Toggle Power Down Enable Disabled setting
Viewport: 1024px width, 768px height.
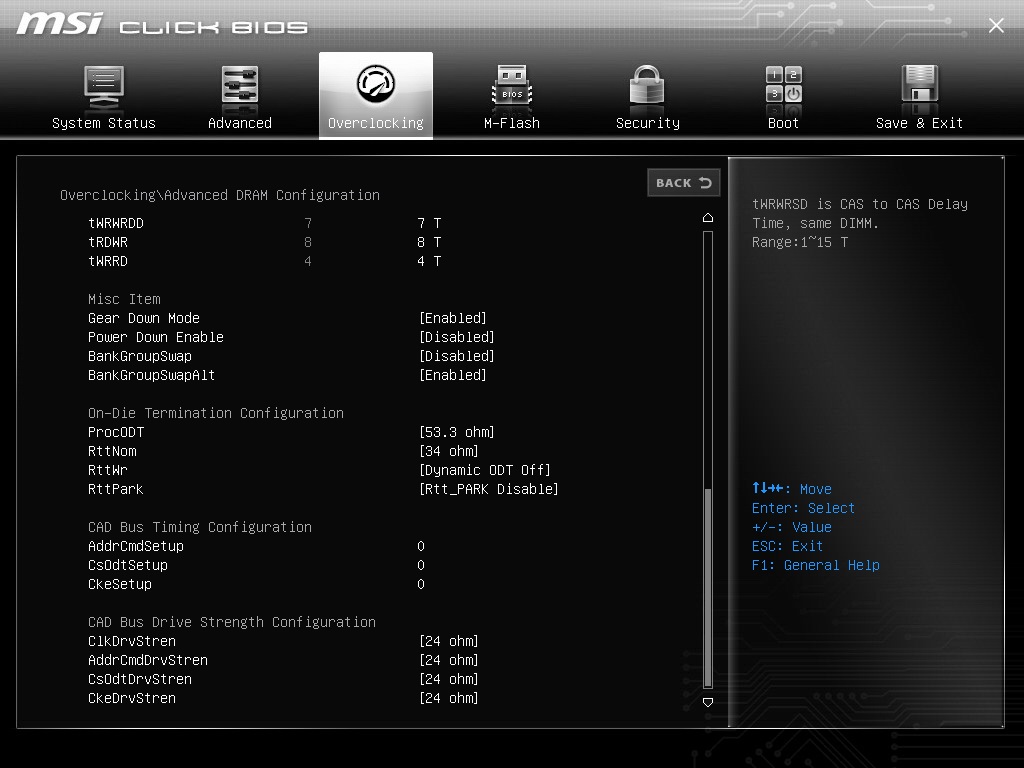(x=456, y=337)
